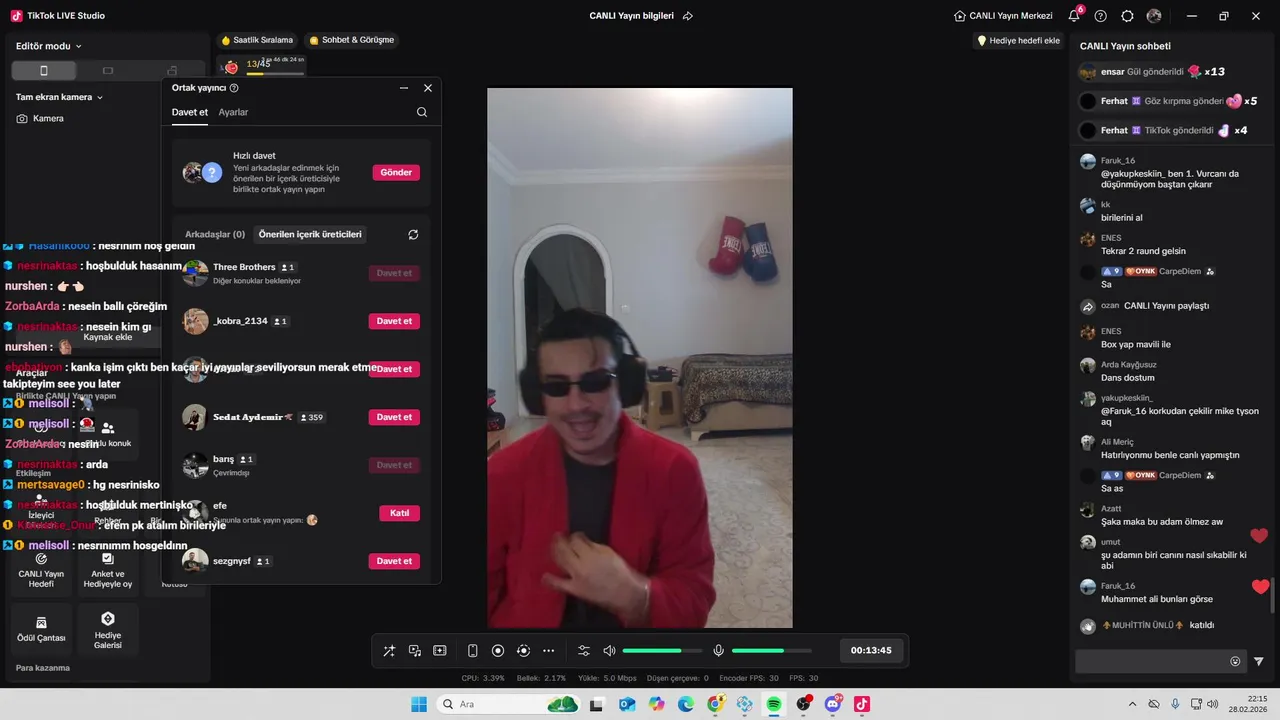Screen dimensions: 1280x720
Task: Open Microsoft Edge from the taskbar
Action: [x=686, y=704]
